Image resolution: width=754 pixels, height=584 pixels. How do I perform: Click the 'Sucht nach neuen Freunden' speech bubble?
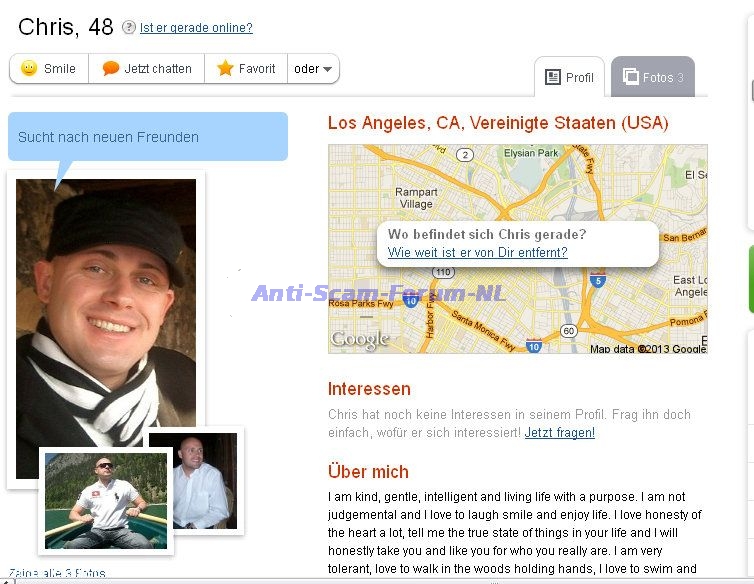(x=147, y=137)
